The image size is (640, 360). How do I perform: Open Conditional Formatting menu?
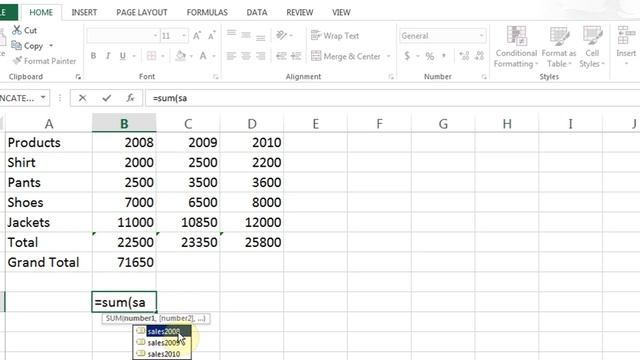point(516,47)
